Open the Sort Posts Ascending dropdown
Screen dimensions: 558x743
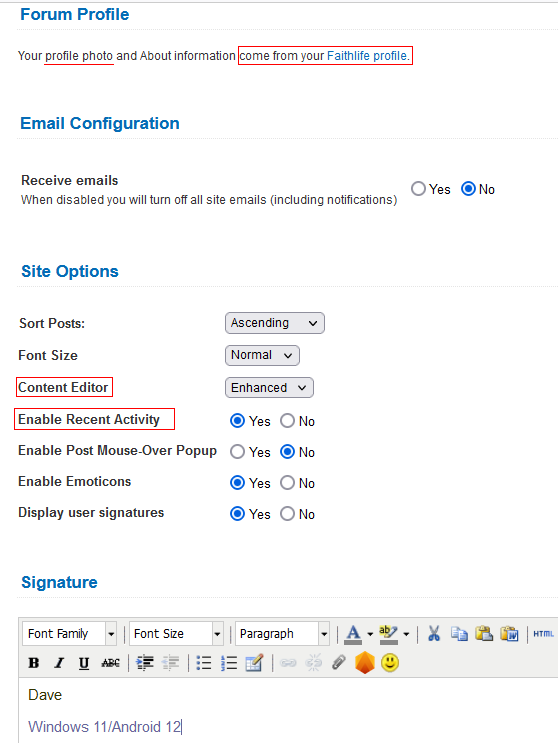(x=275, y=323)
